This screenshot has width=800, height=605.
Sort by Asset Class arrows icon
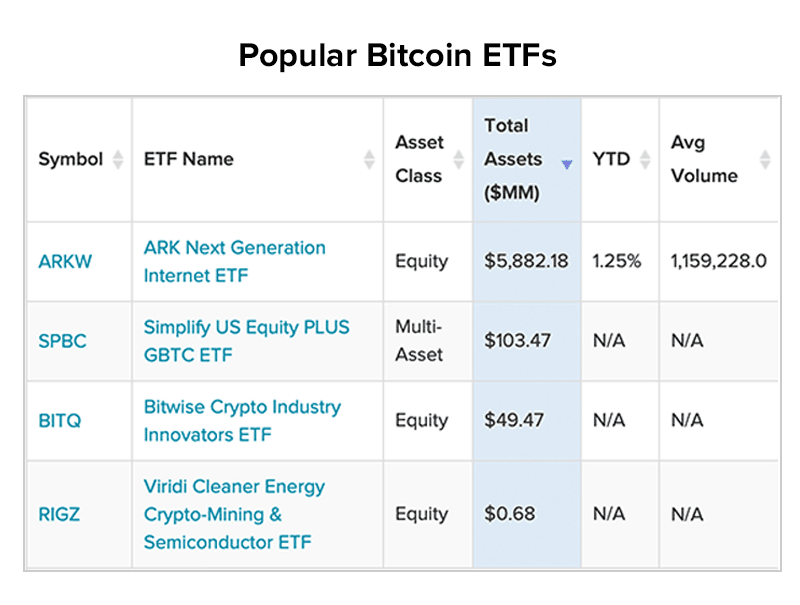coord(459,159)
